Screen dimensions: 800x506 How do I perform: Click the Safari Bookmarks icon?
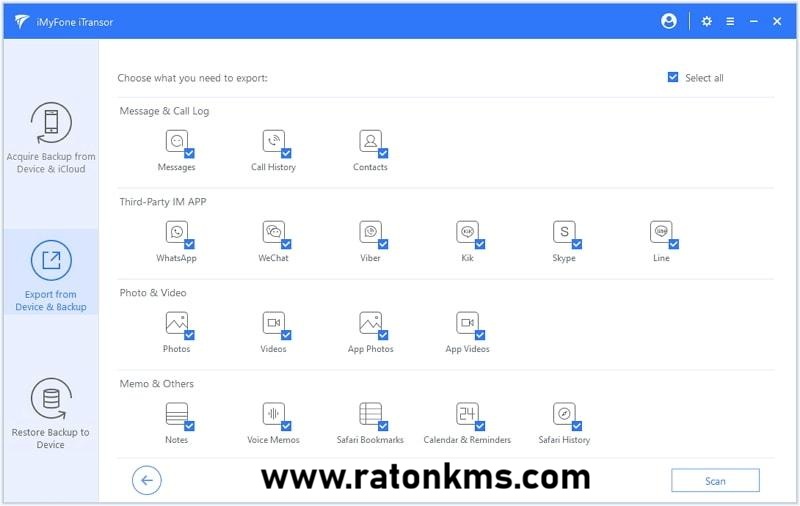370,414
